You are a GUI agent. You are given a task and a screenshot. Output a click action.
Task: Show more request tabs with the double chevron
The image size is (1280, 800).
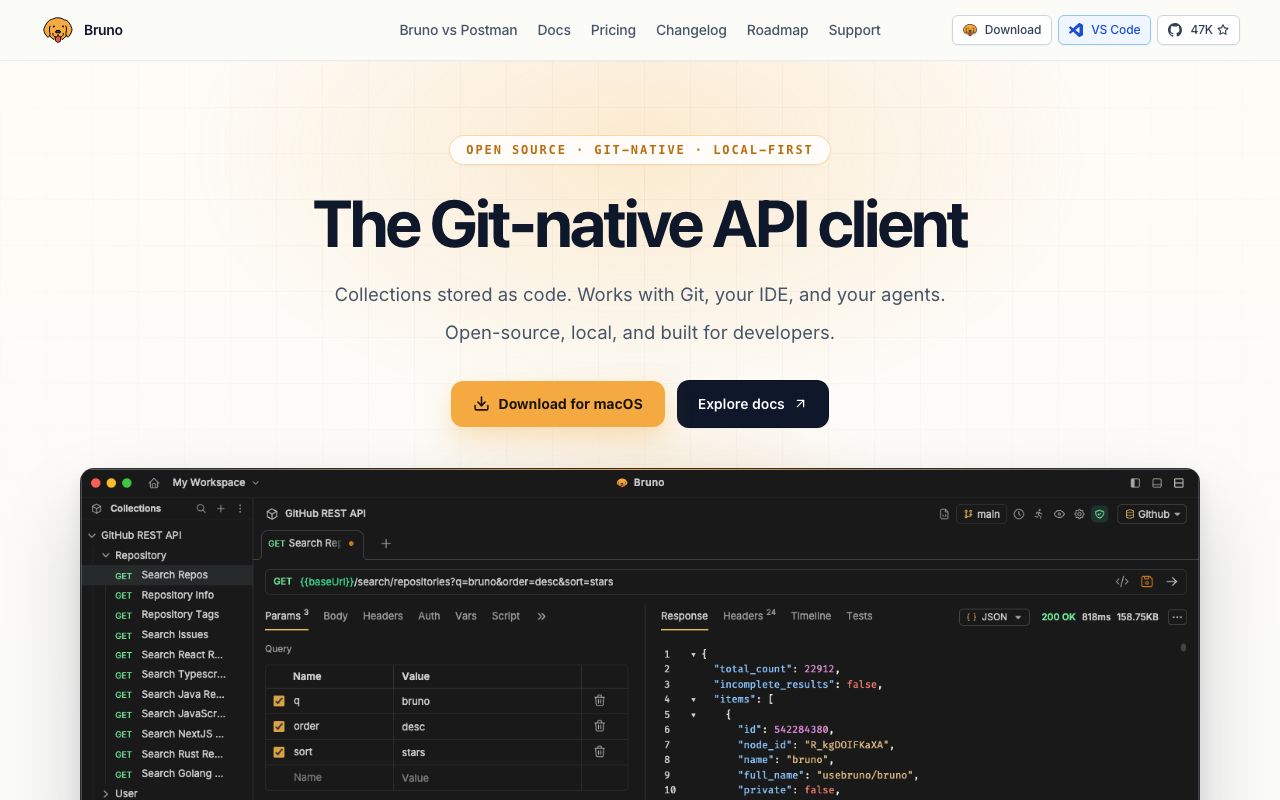coord(541,616)
